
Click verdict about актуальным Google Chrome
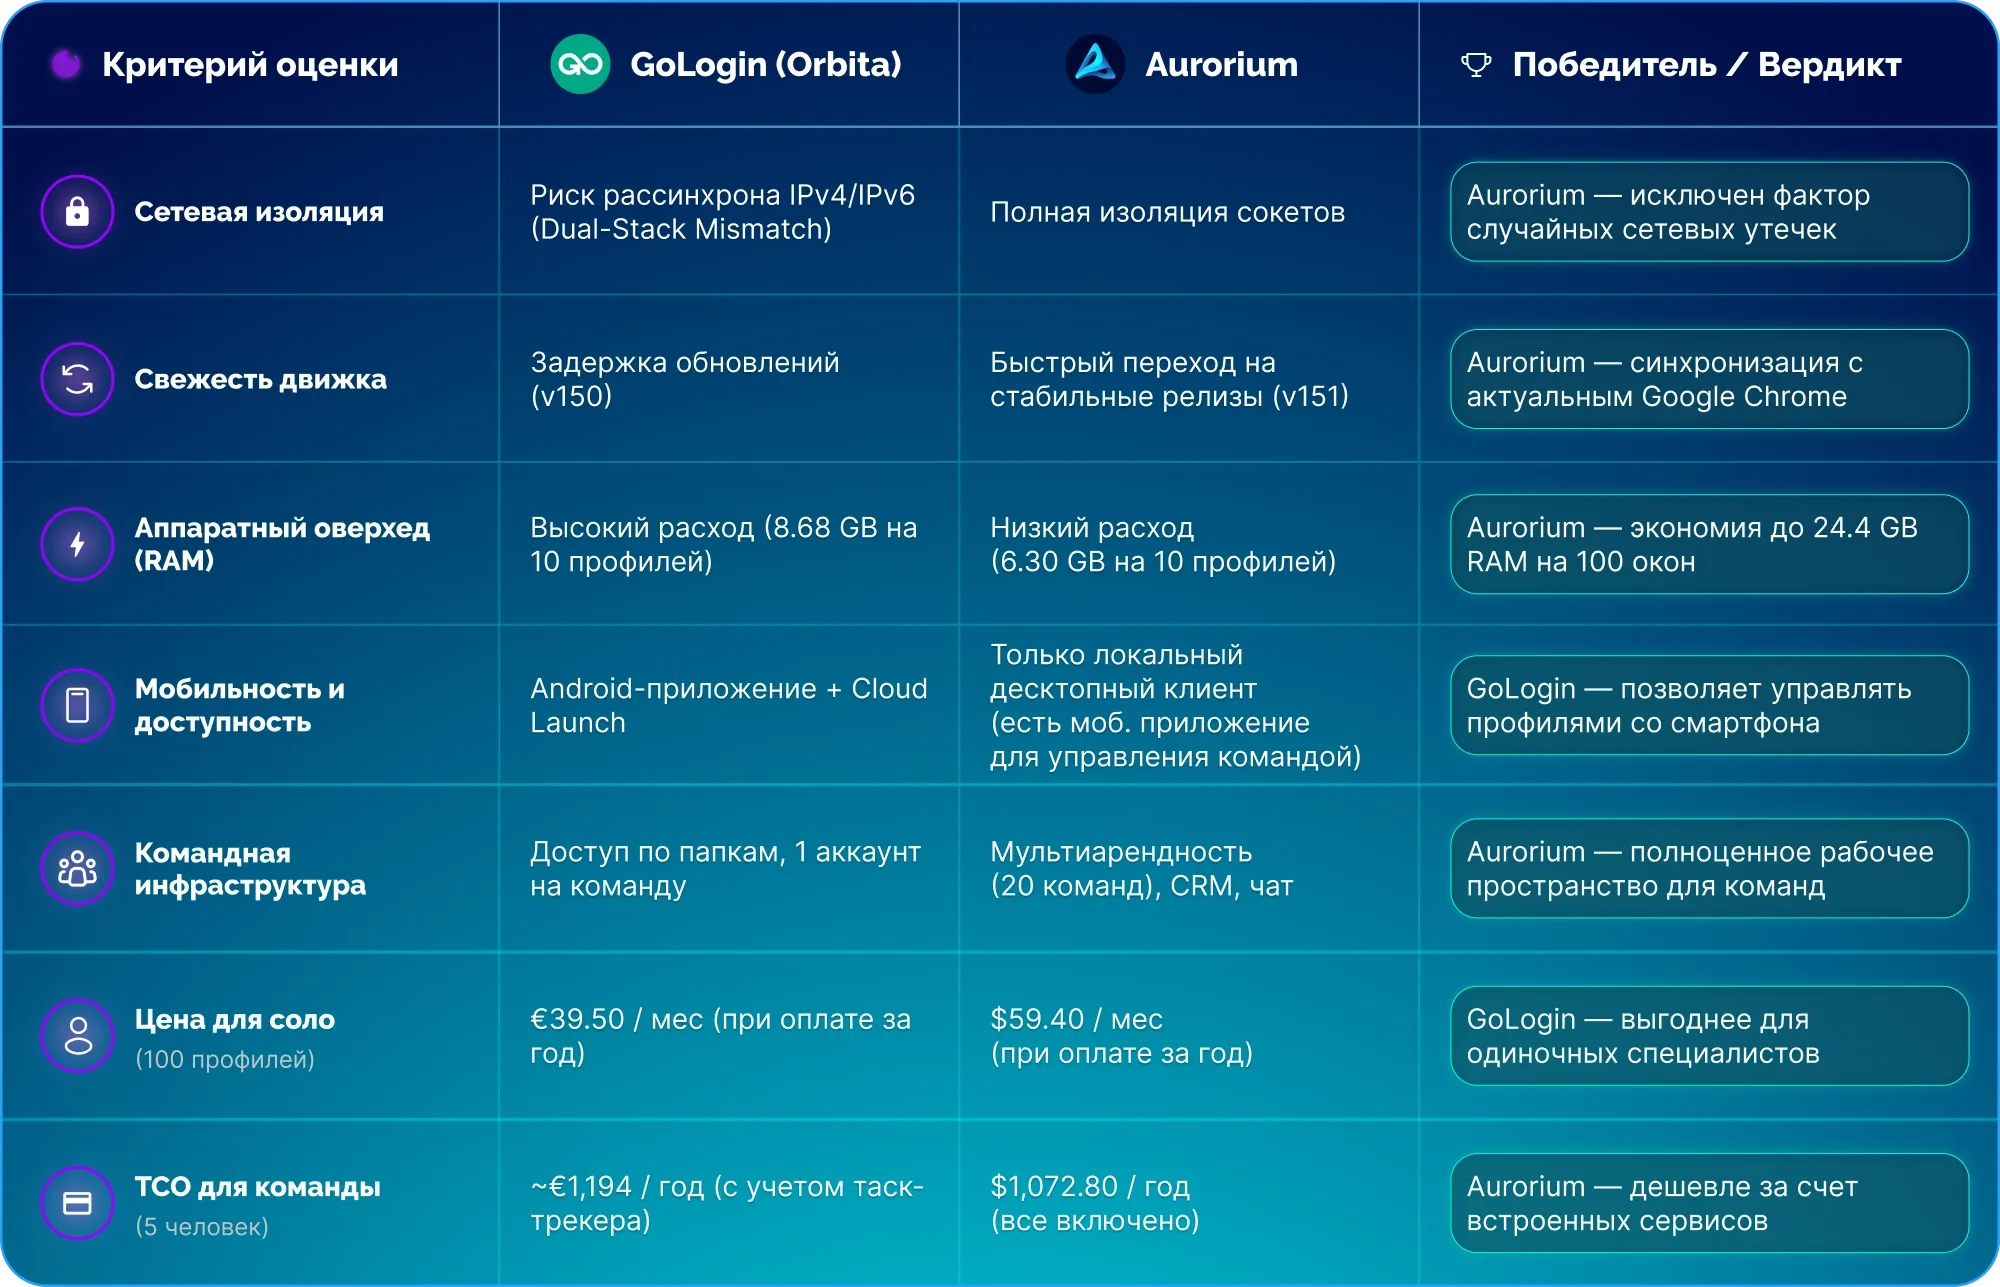1709,379
